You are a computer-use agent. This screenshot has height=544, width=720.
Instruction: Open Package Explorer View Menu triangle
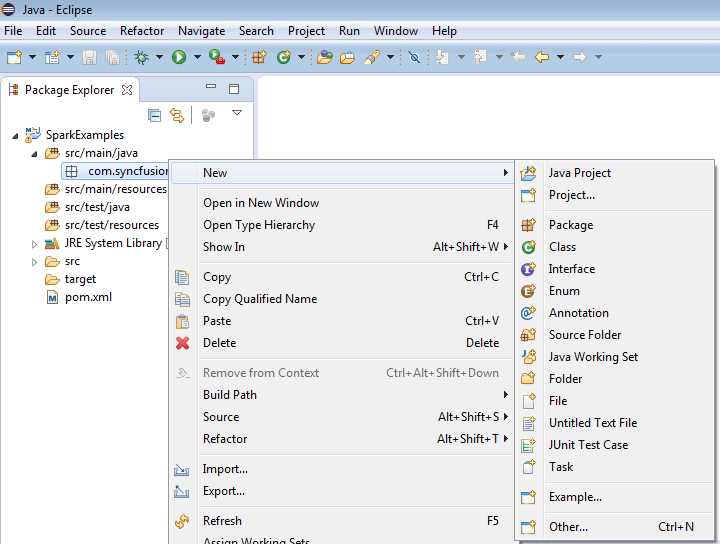[237, 112]
